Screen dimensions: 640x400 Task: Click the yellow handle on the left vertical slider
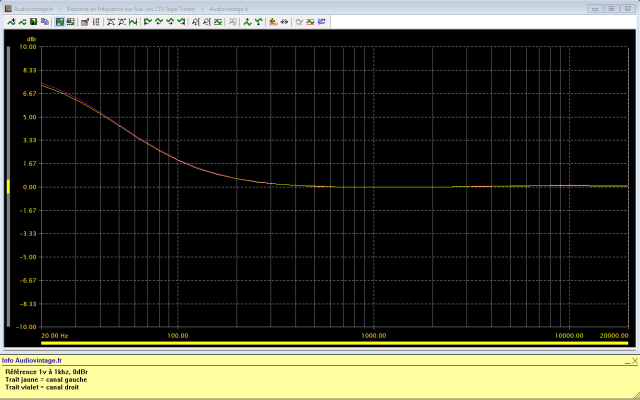pos(8,187)
